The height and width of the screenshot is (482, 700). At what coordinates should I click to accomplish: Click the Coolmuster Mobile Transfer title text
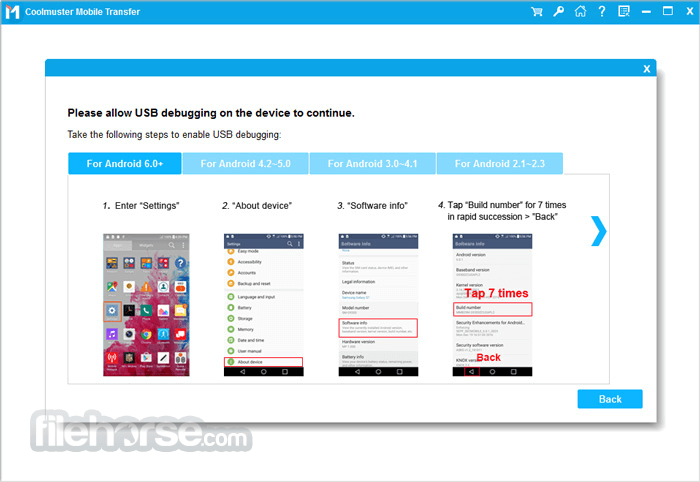click(82, 12)
